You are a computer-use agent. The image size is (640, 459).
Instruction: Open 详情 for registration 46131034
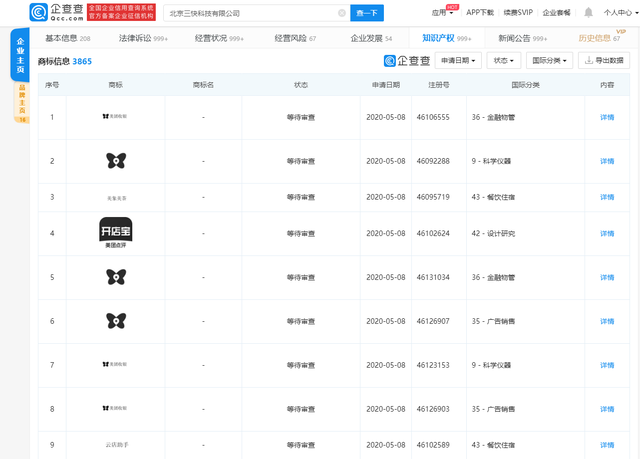[607, 277]
